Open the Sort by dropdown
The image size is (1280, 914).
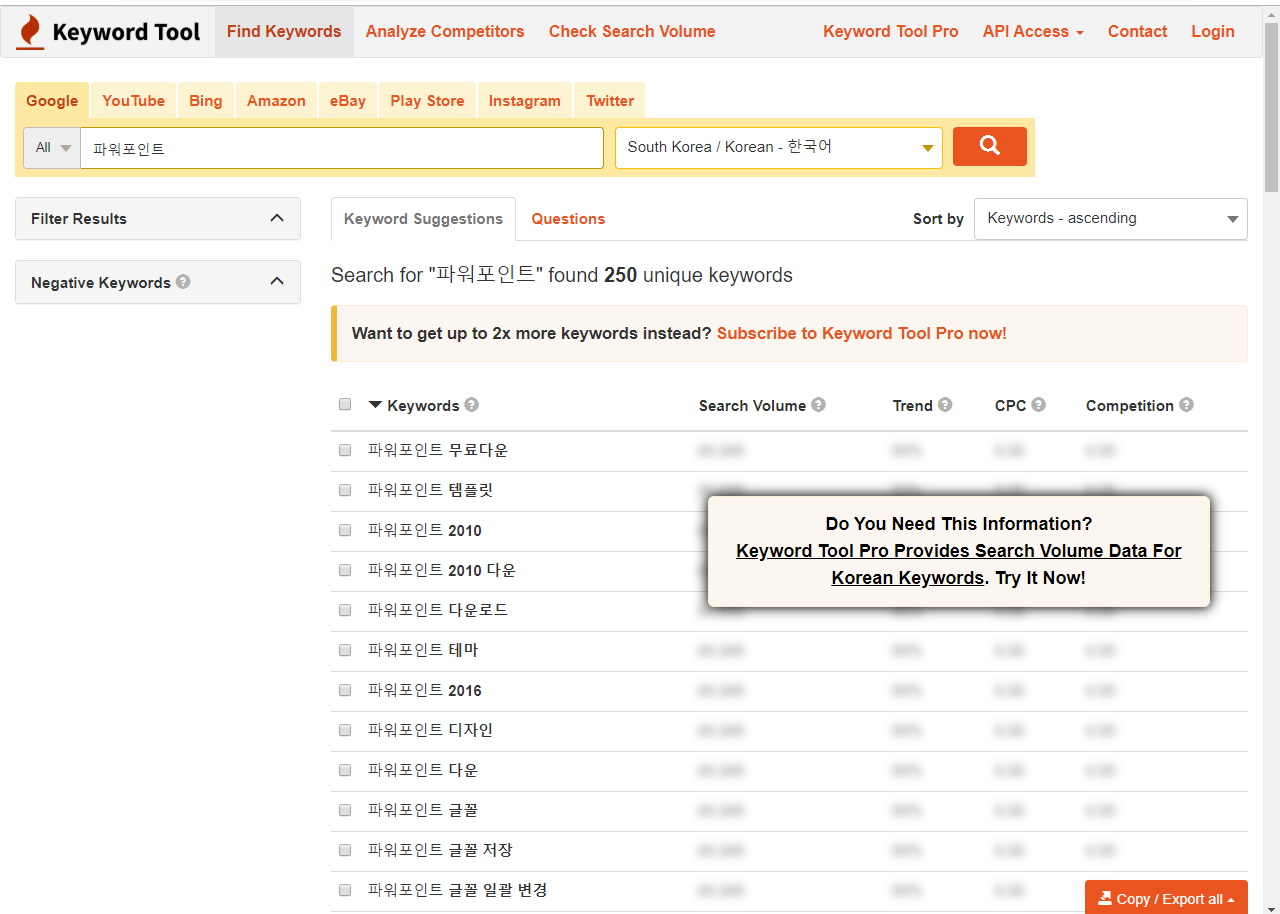click(x=1111, y=219)
